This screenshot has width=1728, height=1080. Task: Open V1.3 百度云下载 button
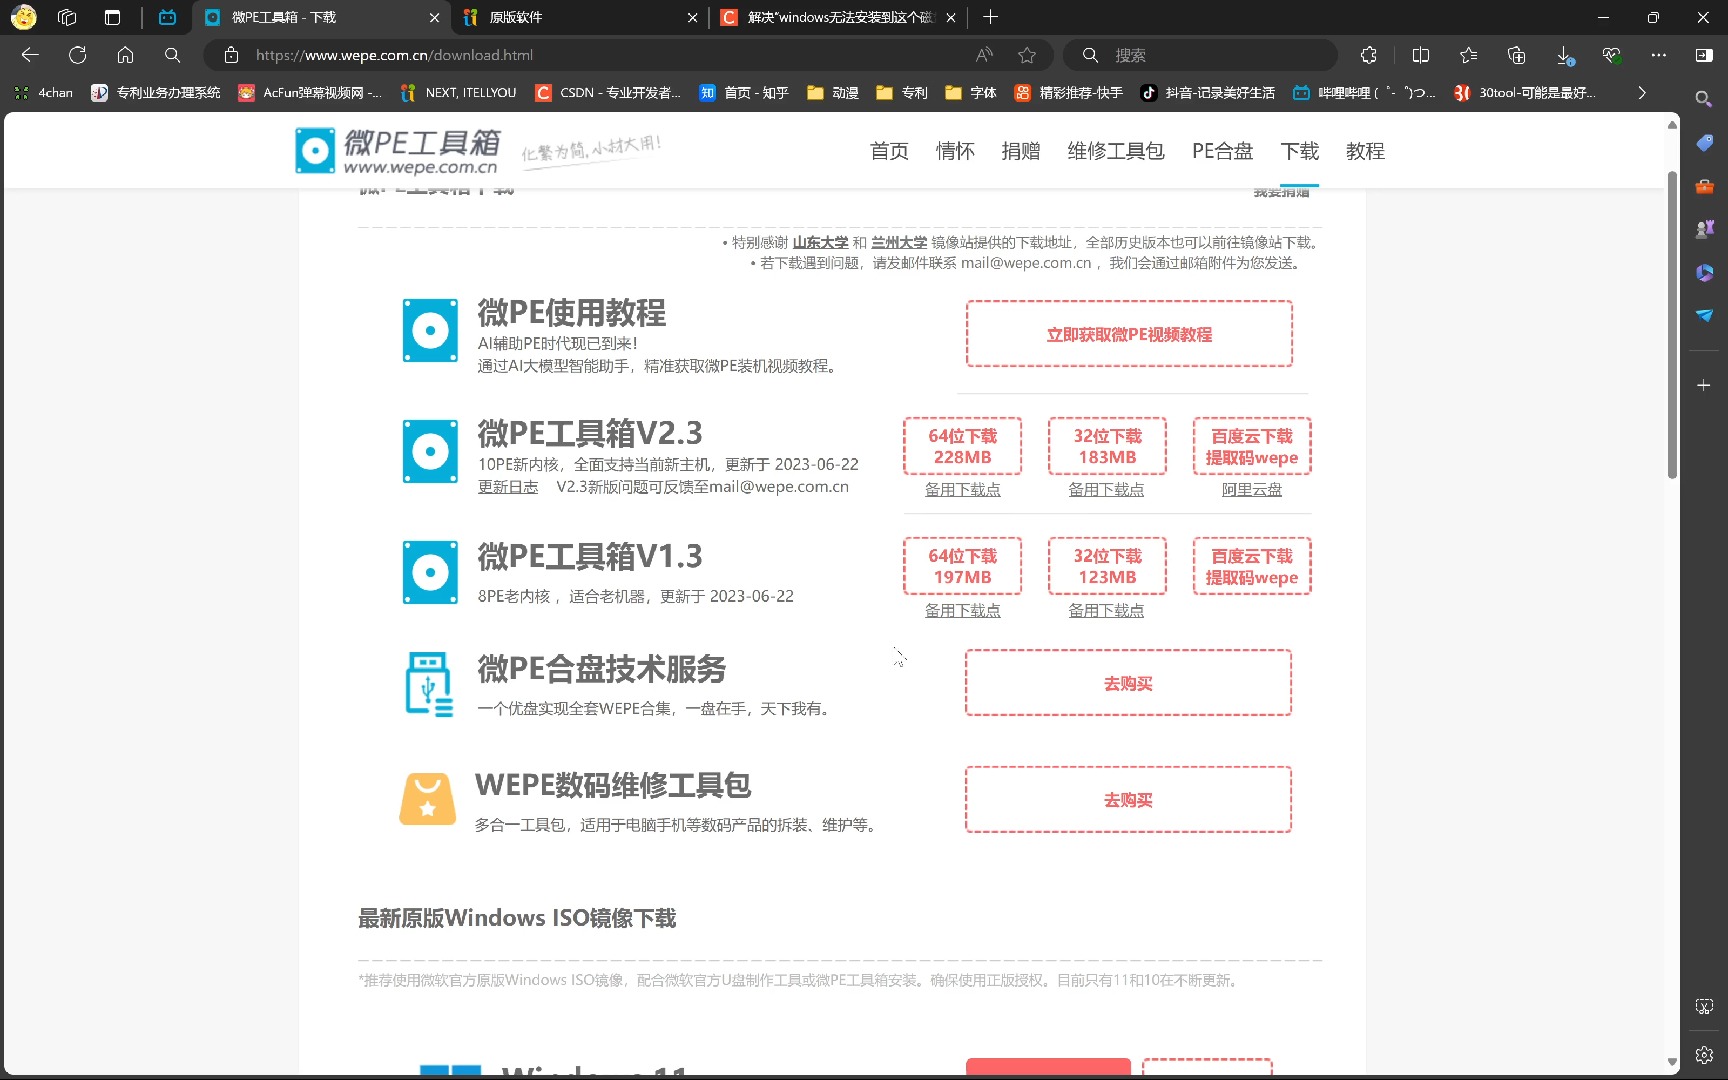point(1252,566)
